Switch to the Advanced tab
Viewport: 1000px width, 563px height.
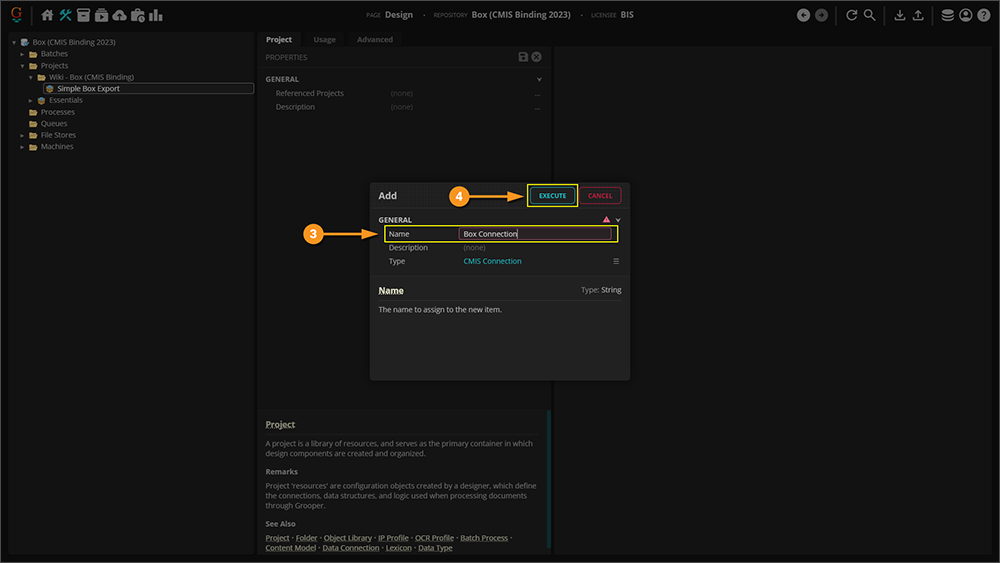coord(375,40)
